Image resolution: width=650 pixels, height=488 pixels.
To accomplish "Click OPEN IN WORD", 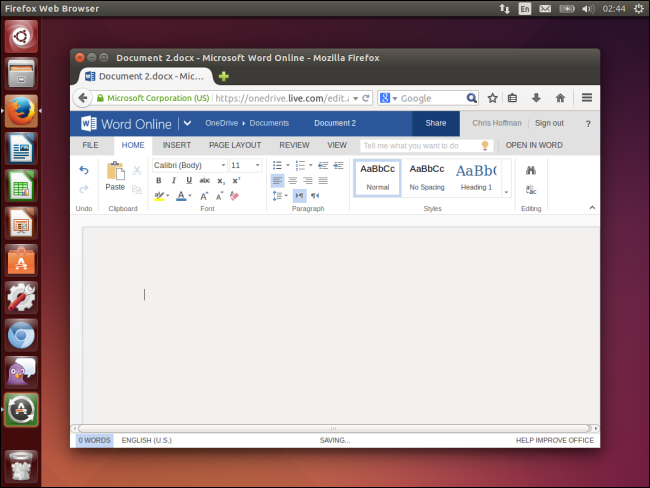I will pyautogui.click(x=534, y=145).
